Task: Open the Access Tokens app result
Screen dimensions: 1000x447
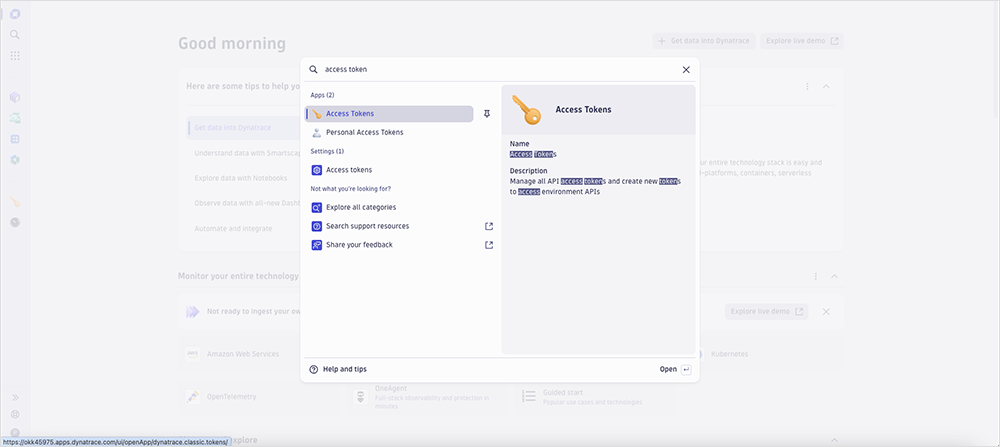Action: point(388,114)
